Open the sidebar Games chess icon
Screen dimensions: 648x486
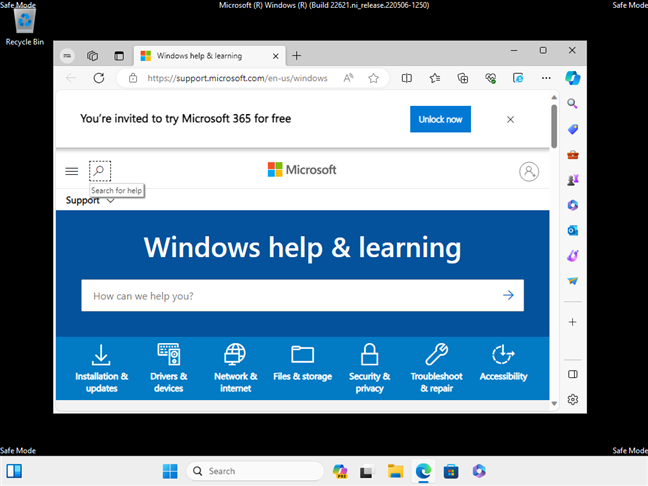point(572,180)
